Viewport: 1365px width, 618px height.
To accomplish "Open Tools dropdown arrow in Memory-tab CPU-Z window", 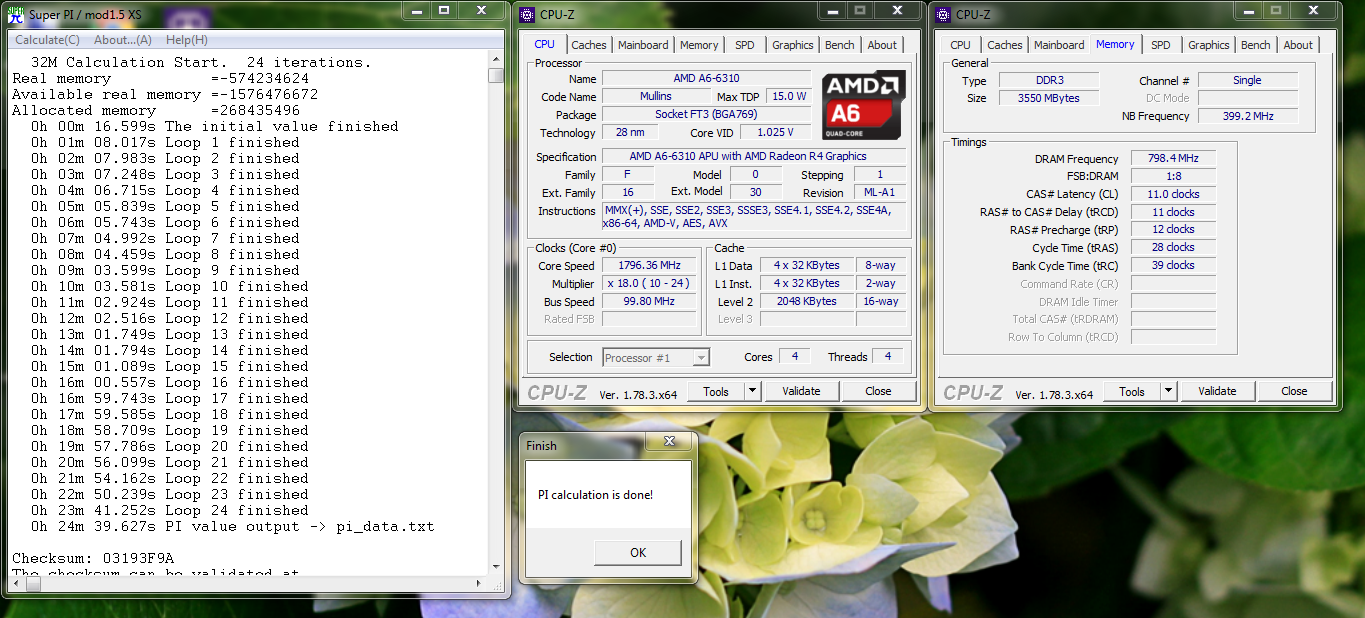I will point(1169,391).
